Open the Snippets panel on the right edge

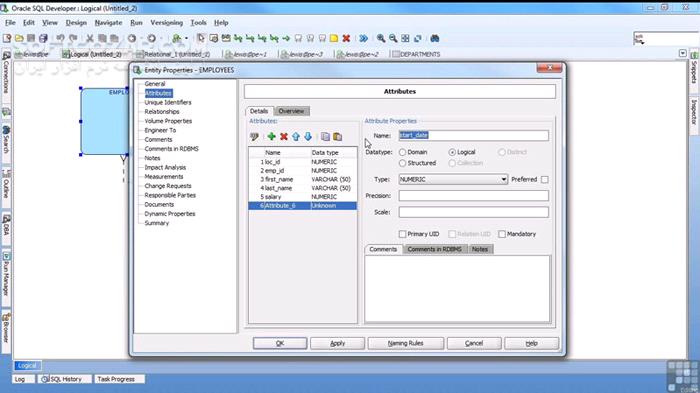(x=694, y=68)
